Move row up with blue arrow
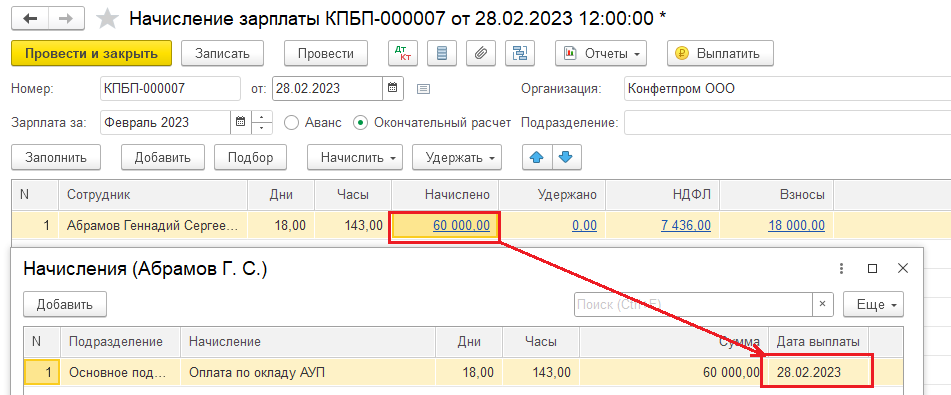The height and width of the screenshot is (395, 951). point(536,157)
